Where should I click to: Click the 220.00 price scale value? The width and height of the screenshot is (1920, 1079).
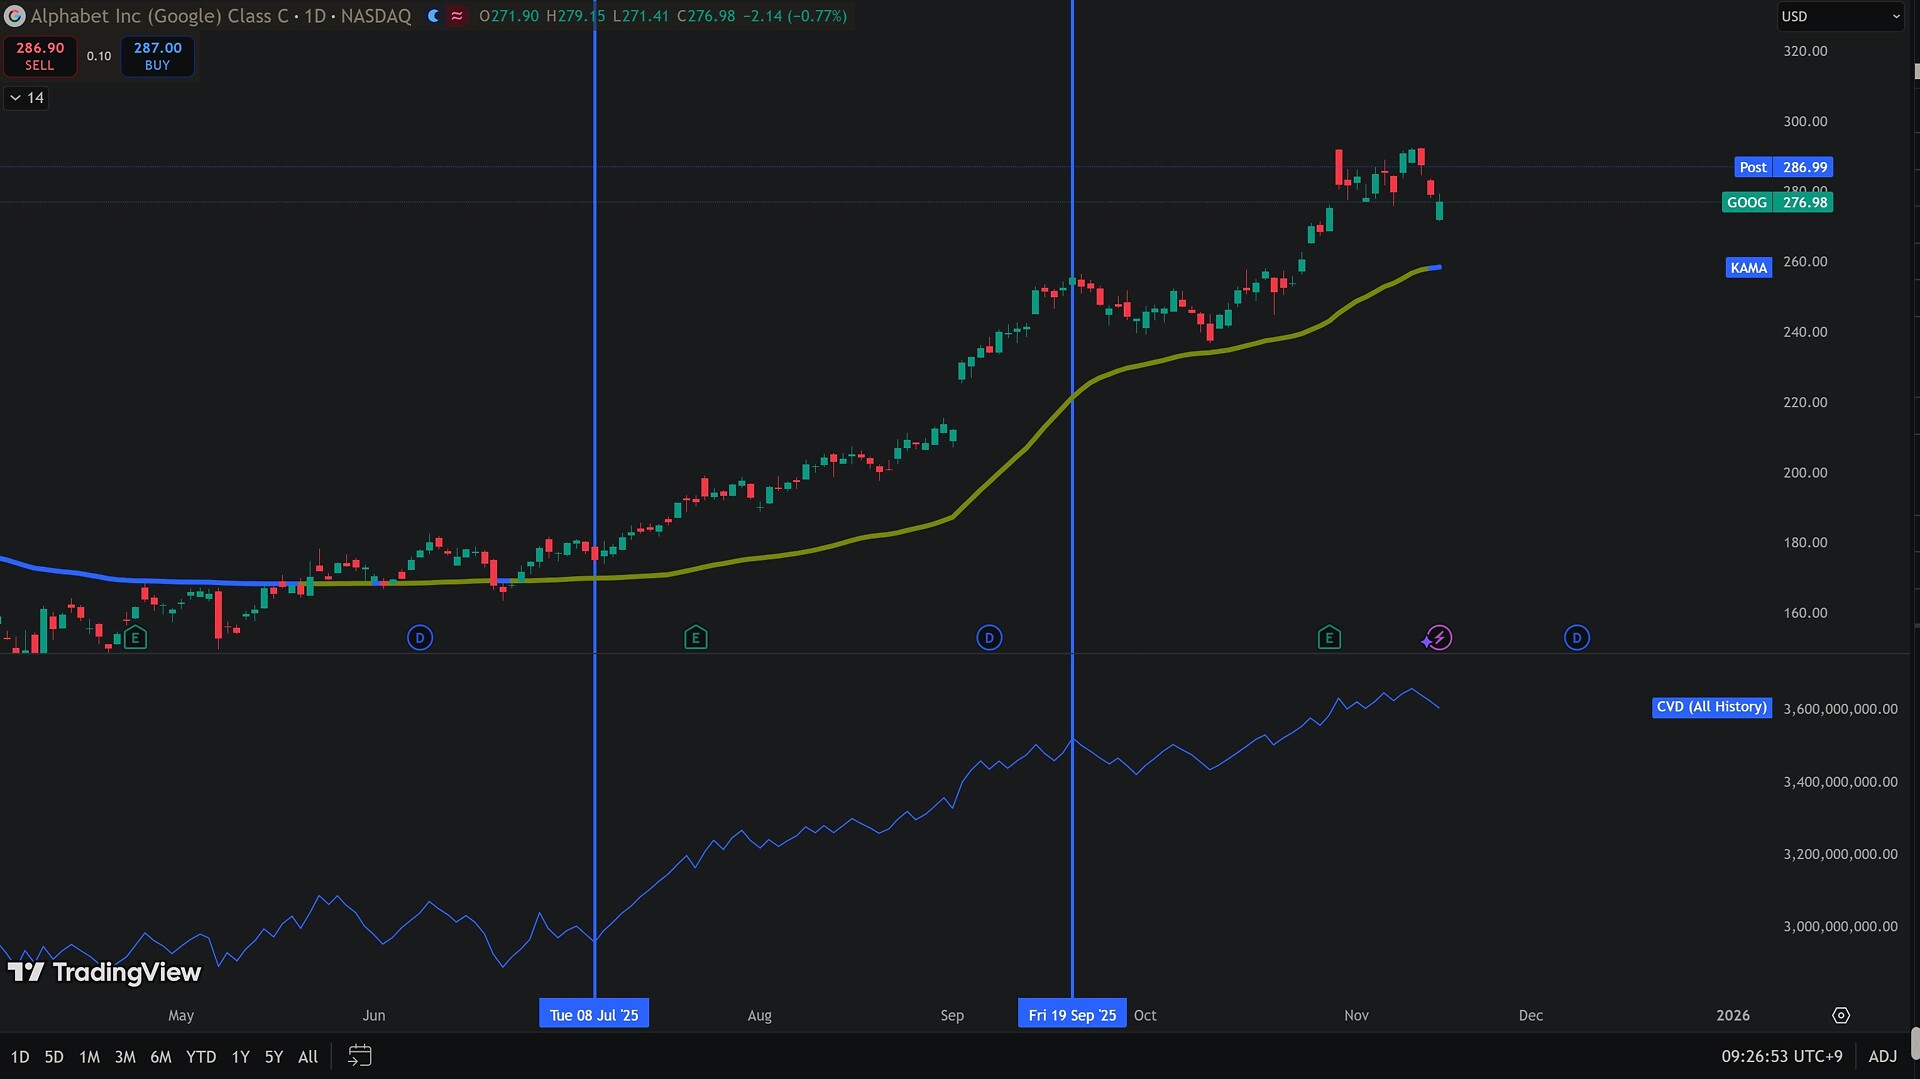[1805, 402]
